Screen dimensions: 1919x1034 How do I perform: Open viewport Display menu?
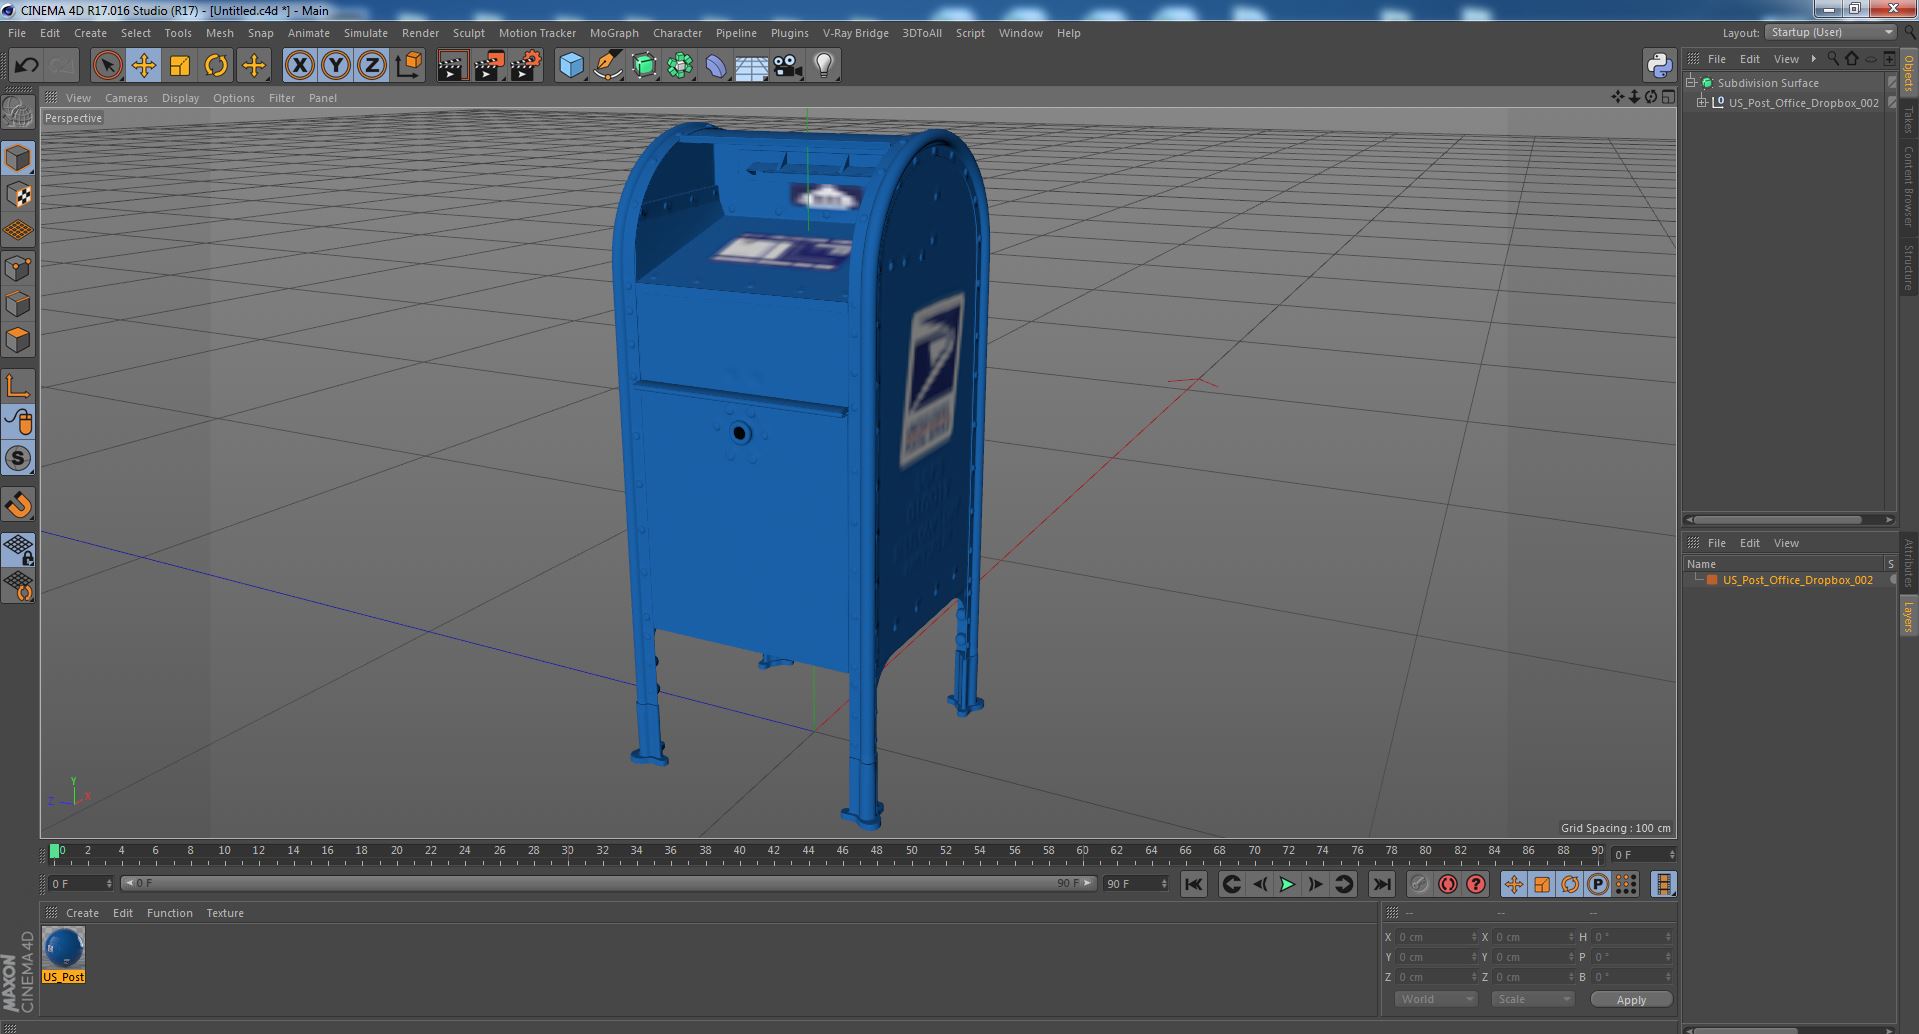point(180,98)
